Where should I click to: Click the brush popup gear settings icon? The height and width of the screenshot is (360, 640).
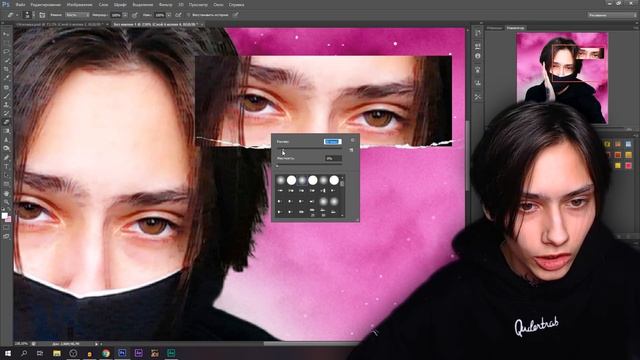pos(353,140)
